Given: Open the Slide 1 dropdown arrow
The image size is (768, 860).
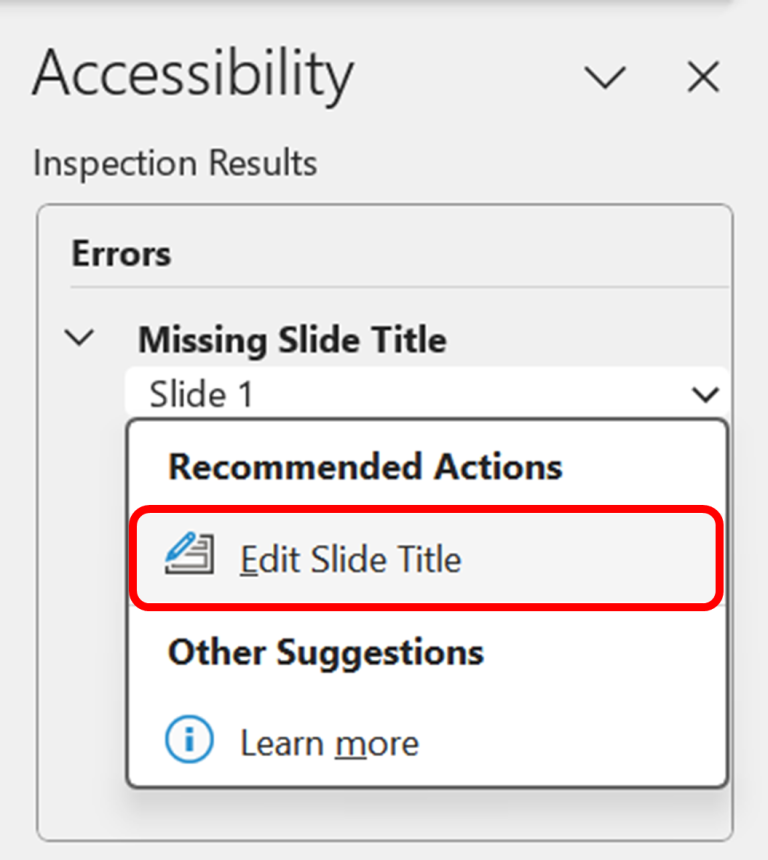Looking at the screenshot, I should coord(709,394).
